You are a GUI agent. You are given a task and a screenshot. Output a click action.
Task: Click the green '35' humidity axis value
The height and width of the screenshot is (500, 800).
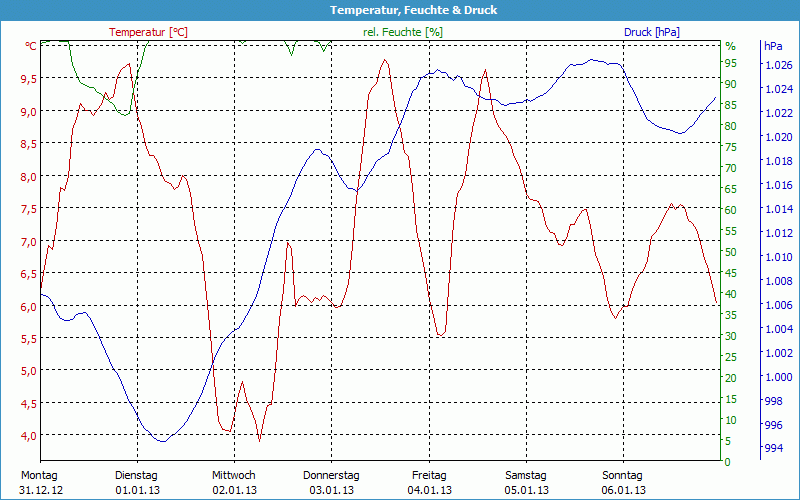click(x=731, y=315)
